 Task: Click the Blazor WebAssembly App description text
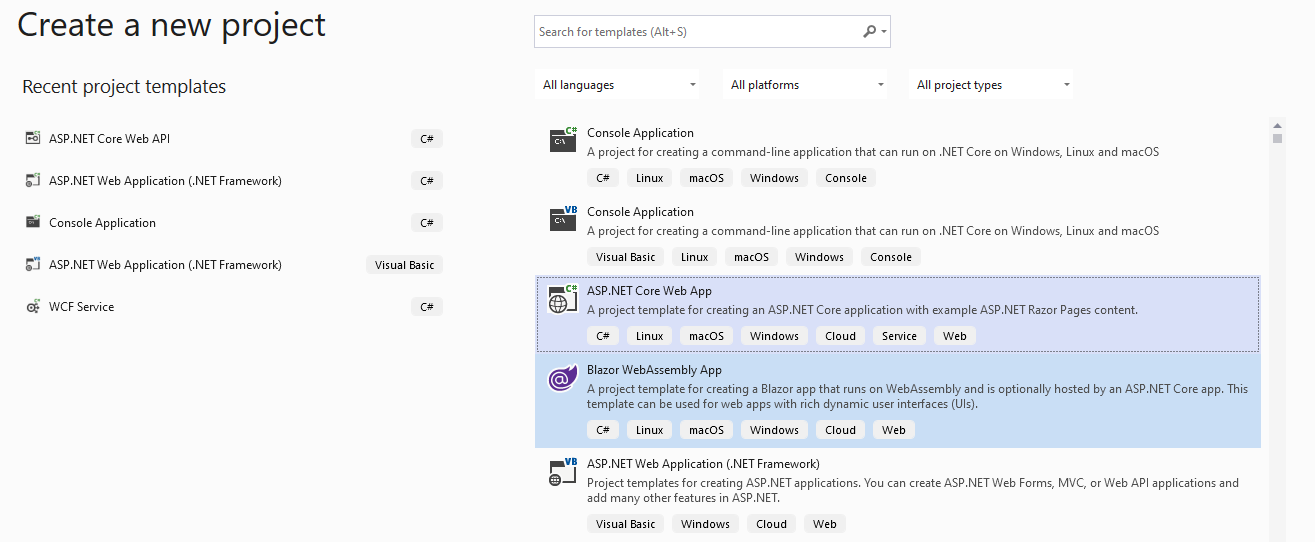coord(917,397)
